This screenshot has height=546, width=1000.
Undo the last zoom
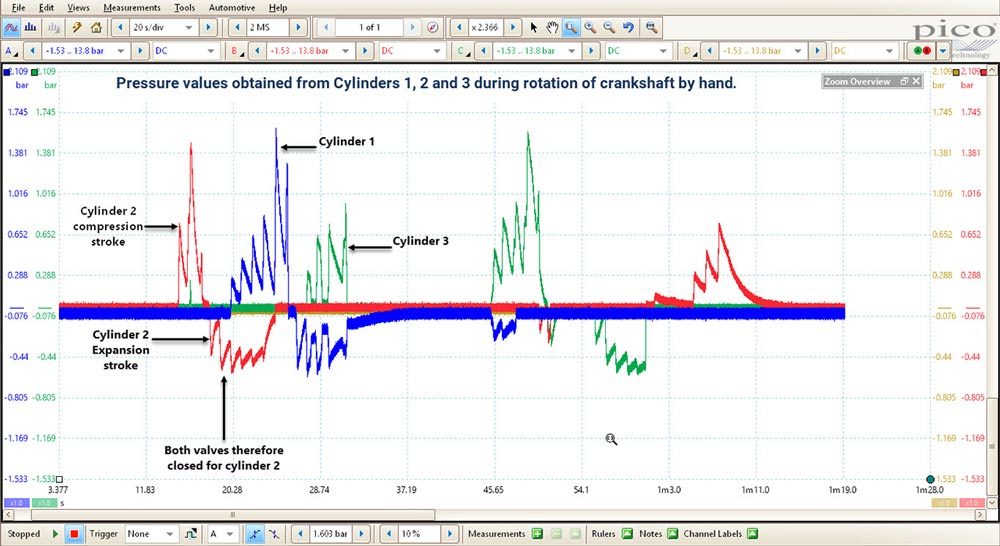coord(628,27)
